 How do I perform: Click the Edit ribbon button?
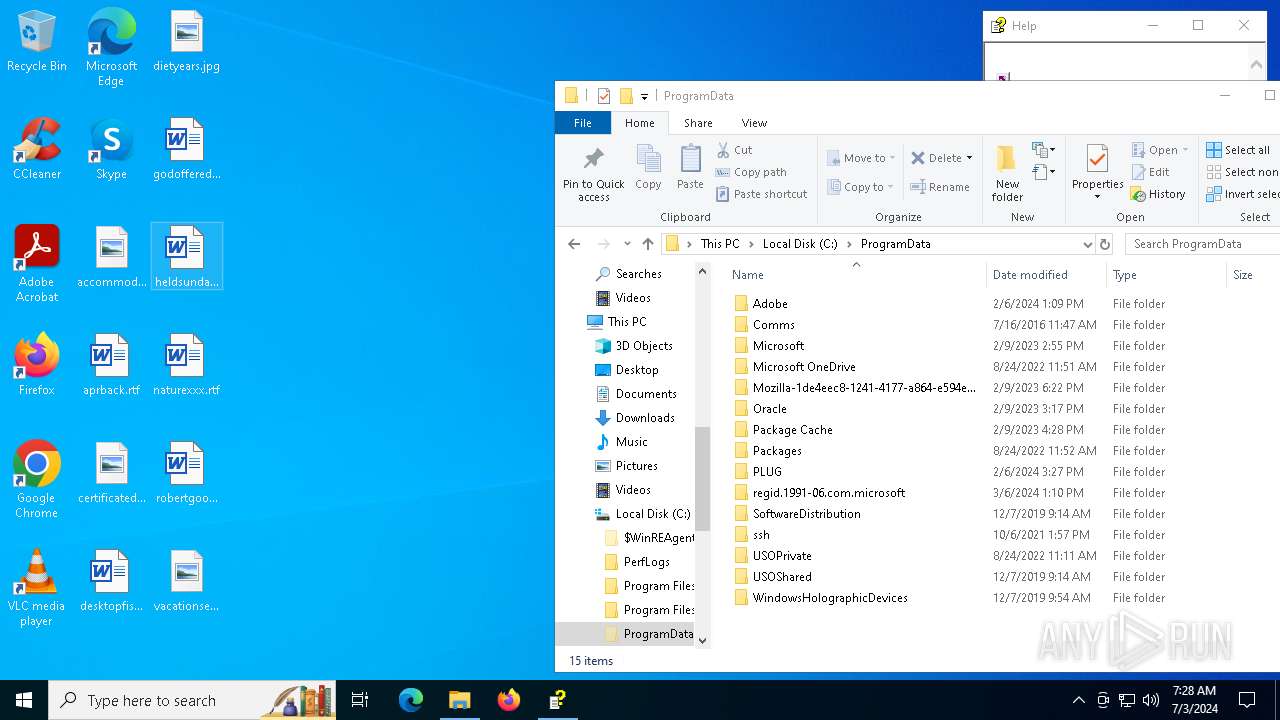pos(1150,172)
